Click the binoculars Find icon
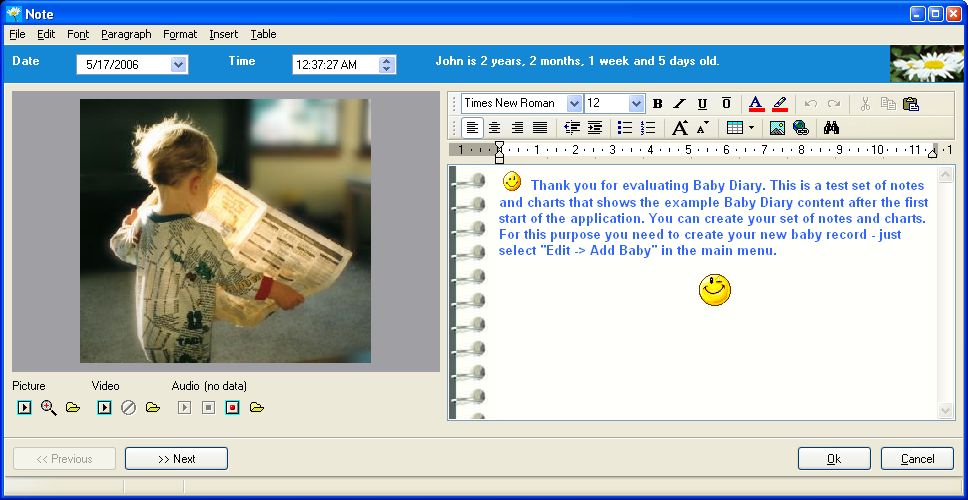This screenshot has height=500, width=968. point(830,128)
